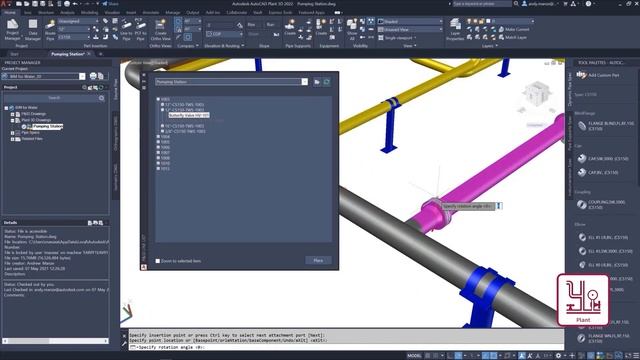Select the Line to Pipe tool
Image resolution: width=640 pixels, height=360 pixels.
click(126, 29)
